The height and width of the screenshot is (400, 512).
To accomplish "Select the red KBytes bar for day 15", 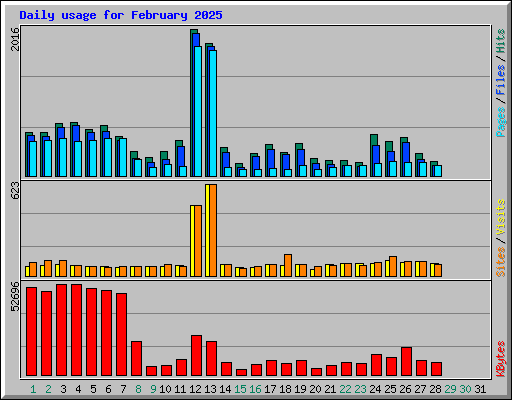I will [x=241, y=372].
